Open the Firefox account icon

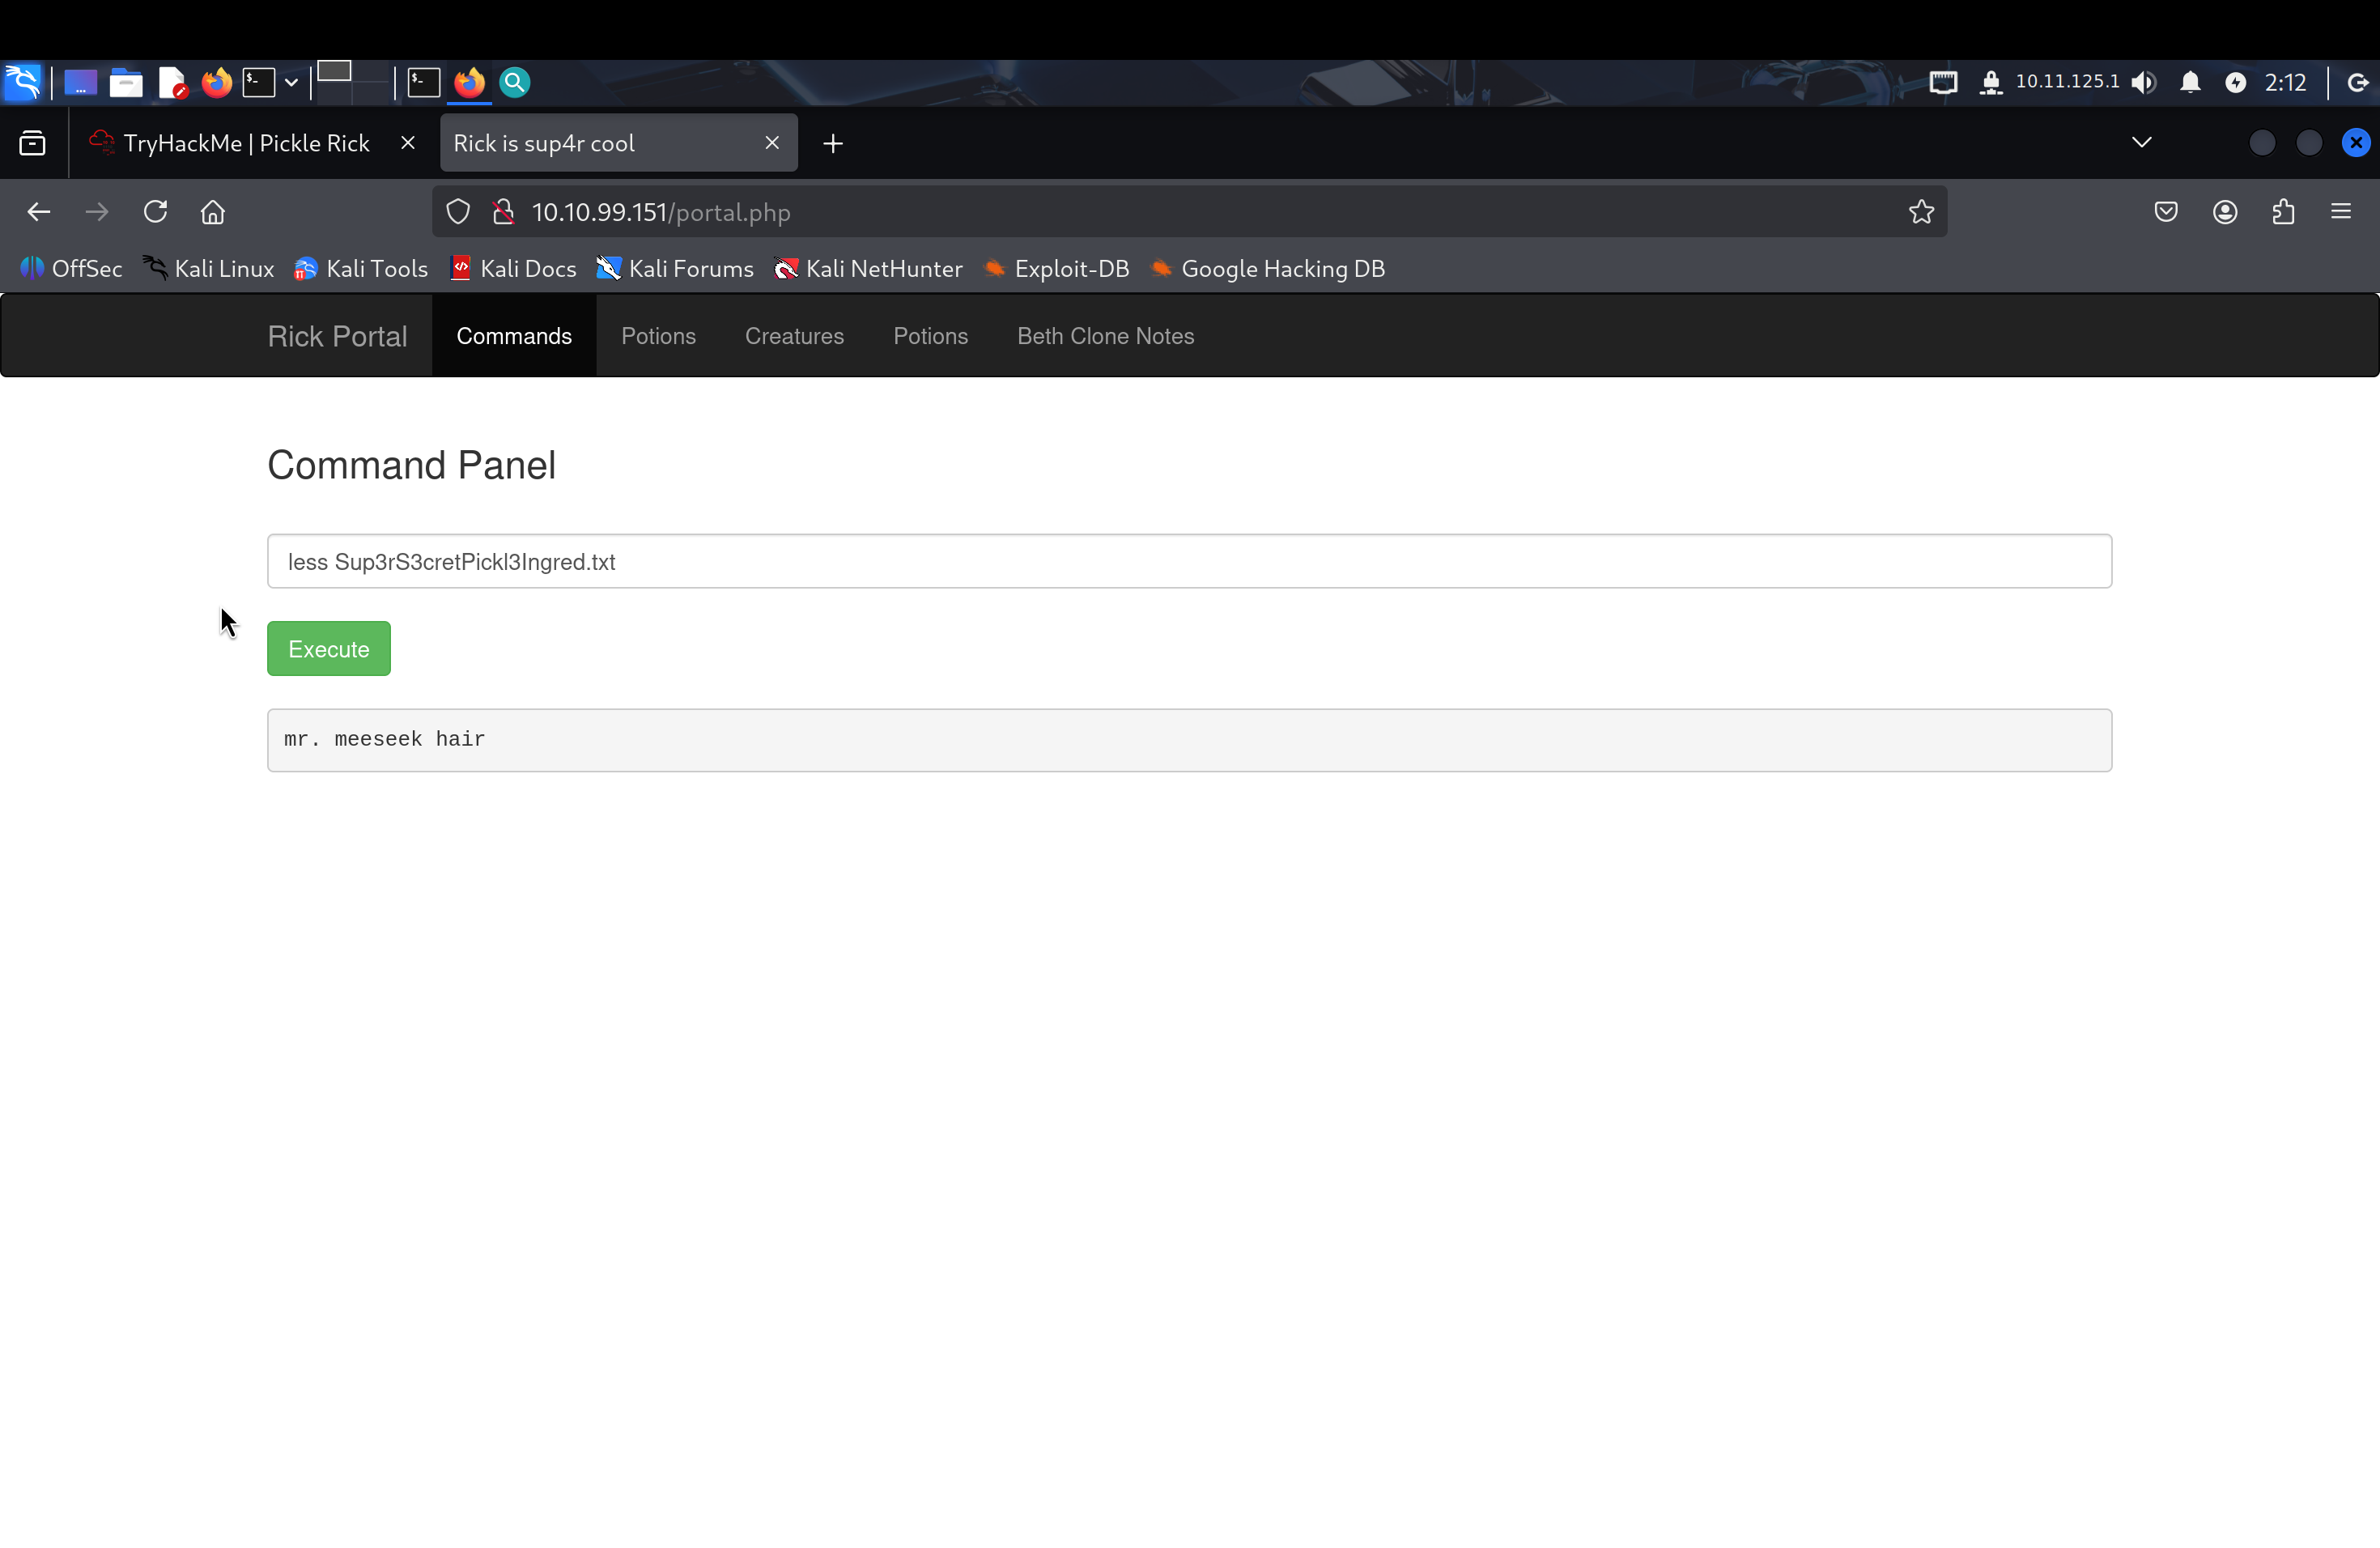pyautogui.click(x=2225, y=212)
